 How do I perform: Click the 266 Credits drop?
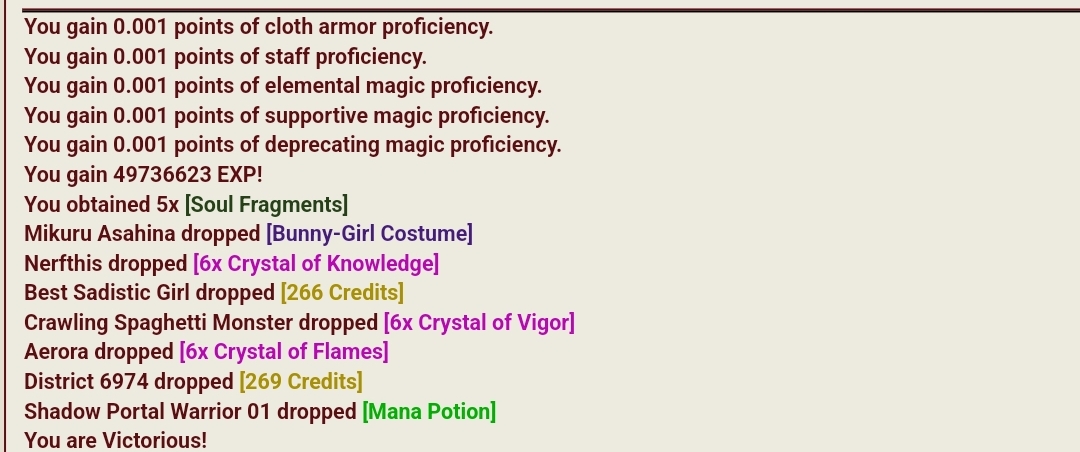[x=342, y=293]
